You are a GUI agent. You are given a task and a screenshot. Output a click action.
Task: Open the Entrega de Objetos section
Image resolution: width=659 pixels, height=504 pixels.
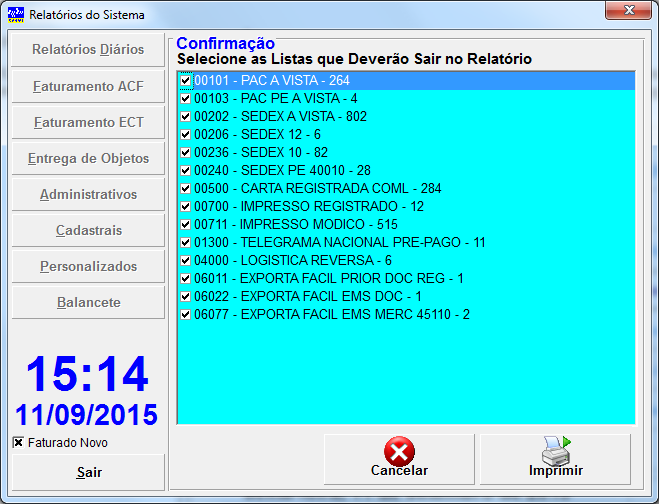88,158
